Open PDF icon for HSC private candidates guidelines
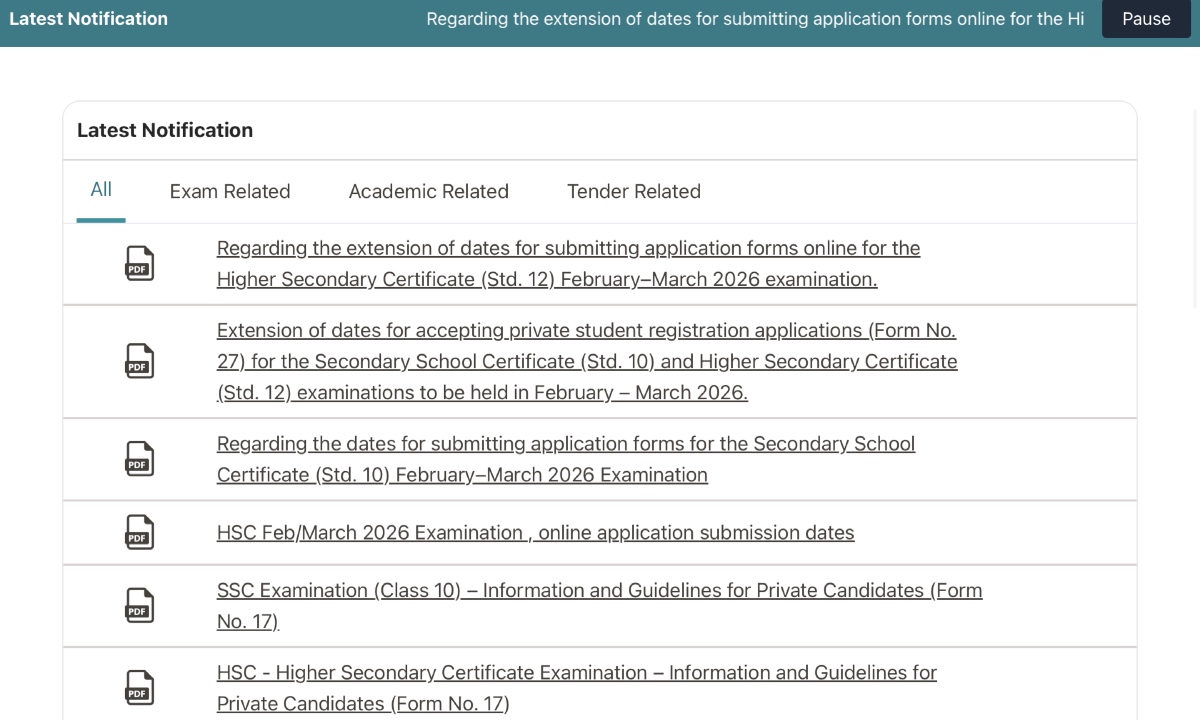 click(x=139, y=687)
